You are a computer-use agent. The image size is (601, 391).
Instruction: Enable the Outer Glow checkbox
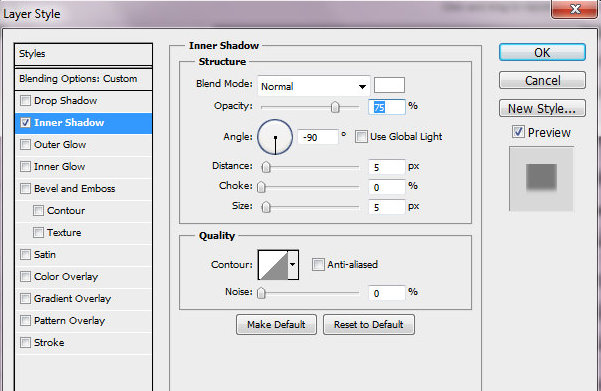[x=25, y=145]
